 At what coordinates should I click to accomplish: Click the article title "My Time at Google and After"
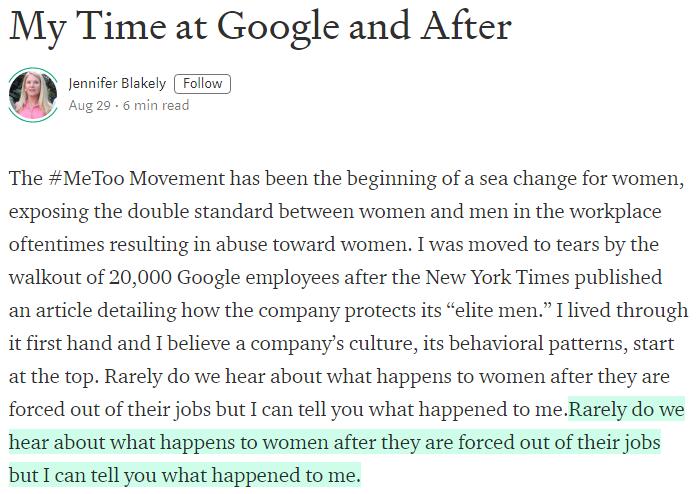(x=259, y=27)
